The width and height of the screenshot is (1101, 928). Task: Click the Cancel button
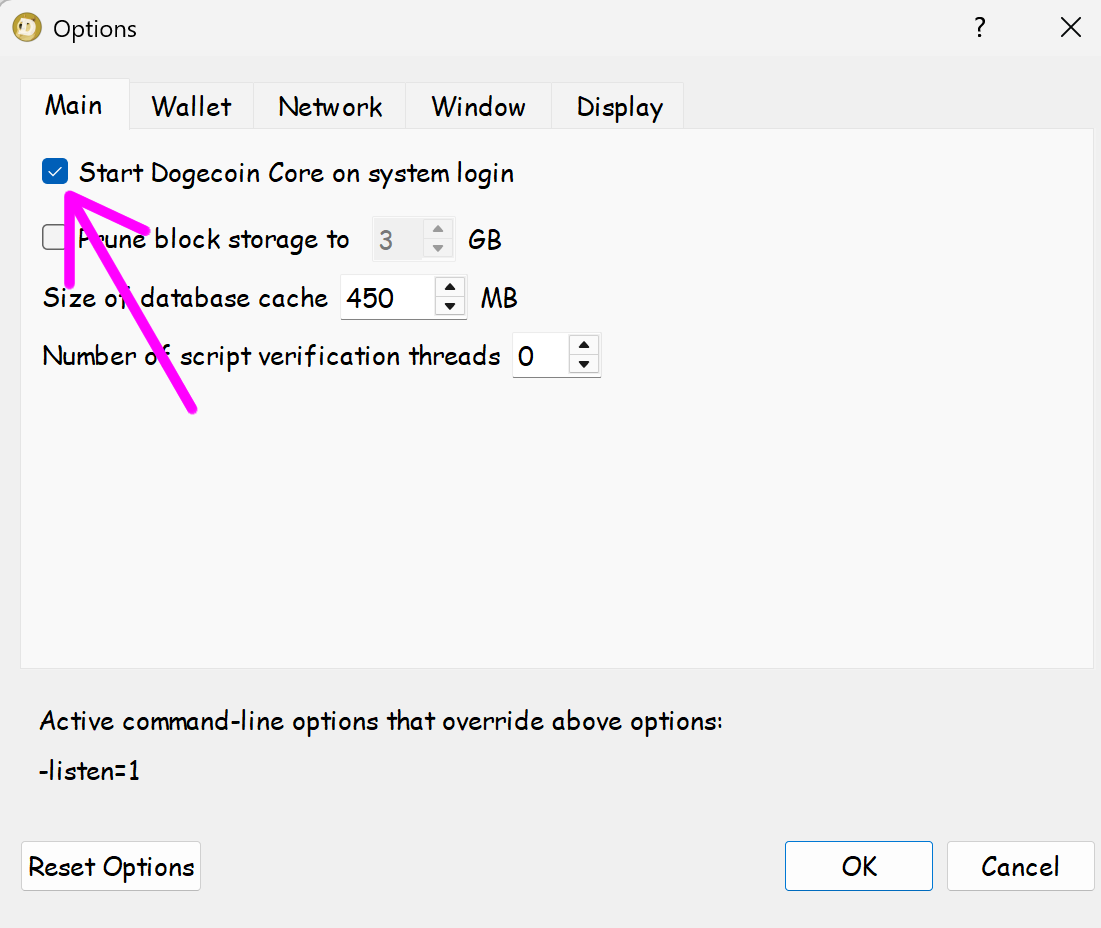[x=1020, y=866]
